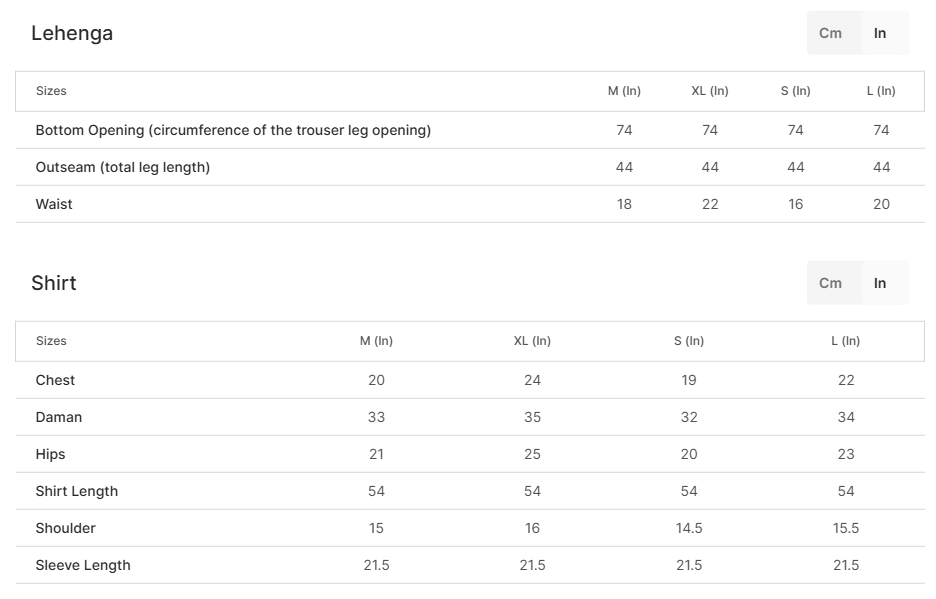Click the Waist row label
The image size is (936, 599).
(x=54, y=204)
